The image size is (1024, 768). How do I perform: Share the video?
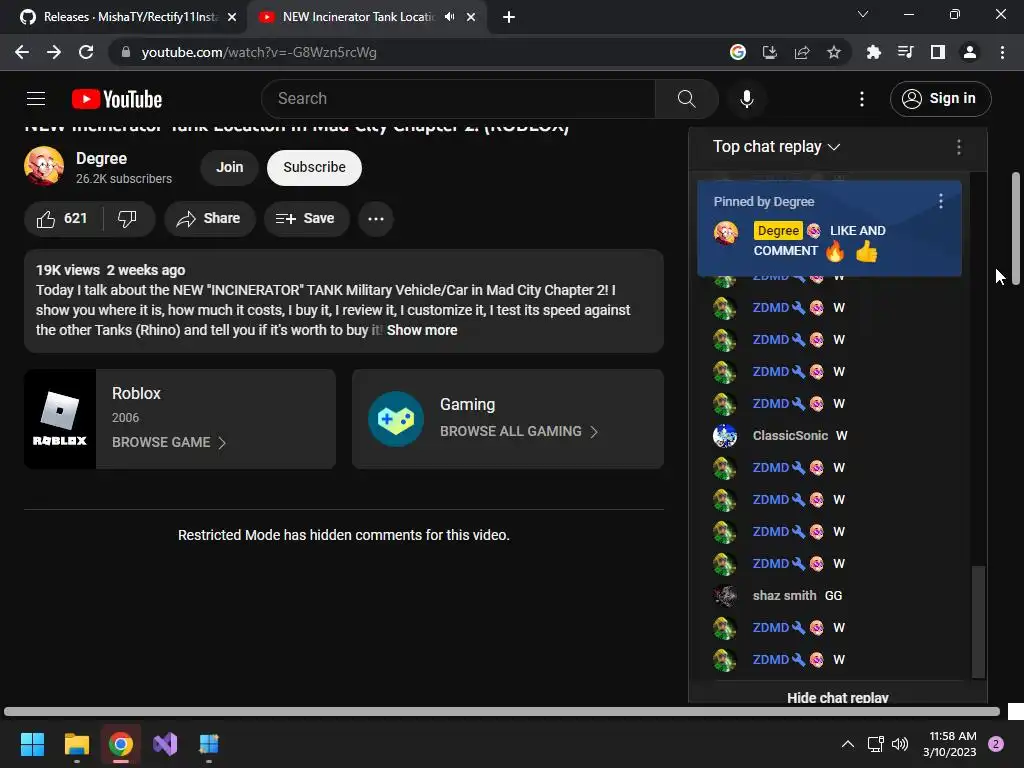[x=209, y=219]
